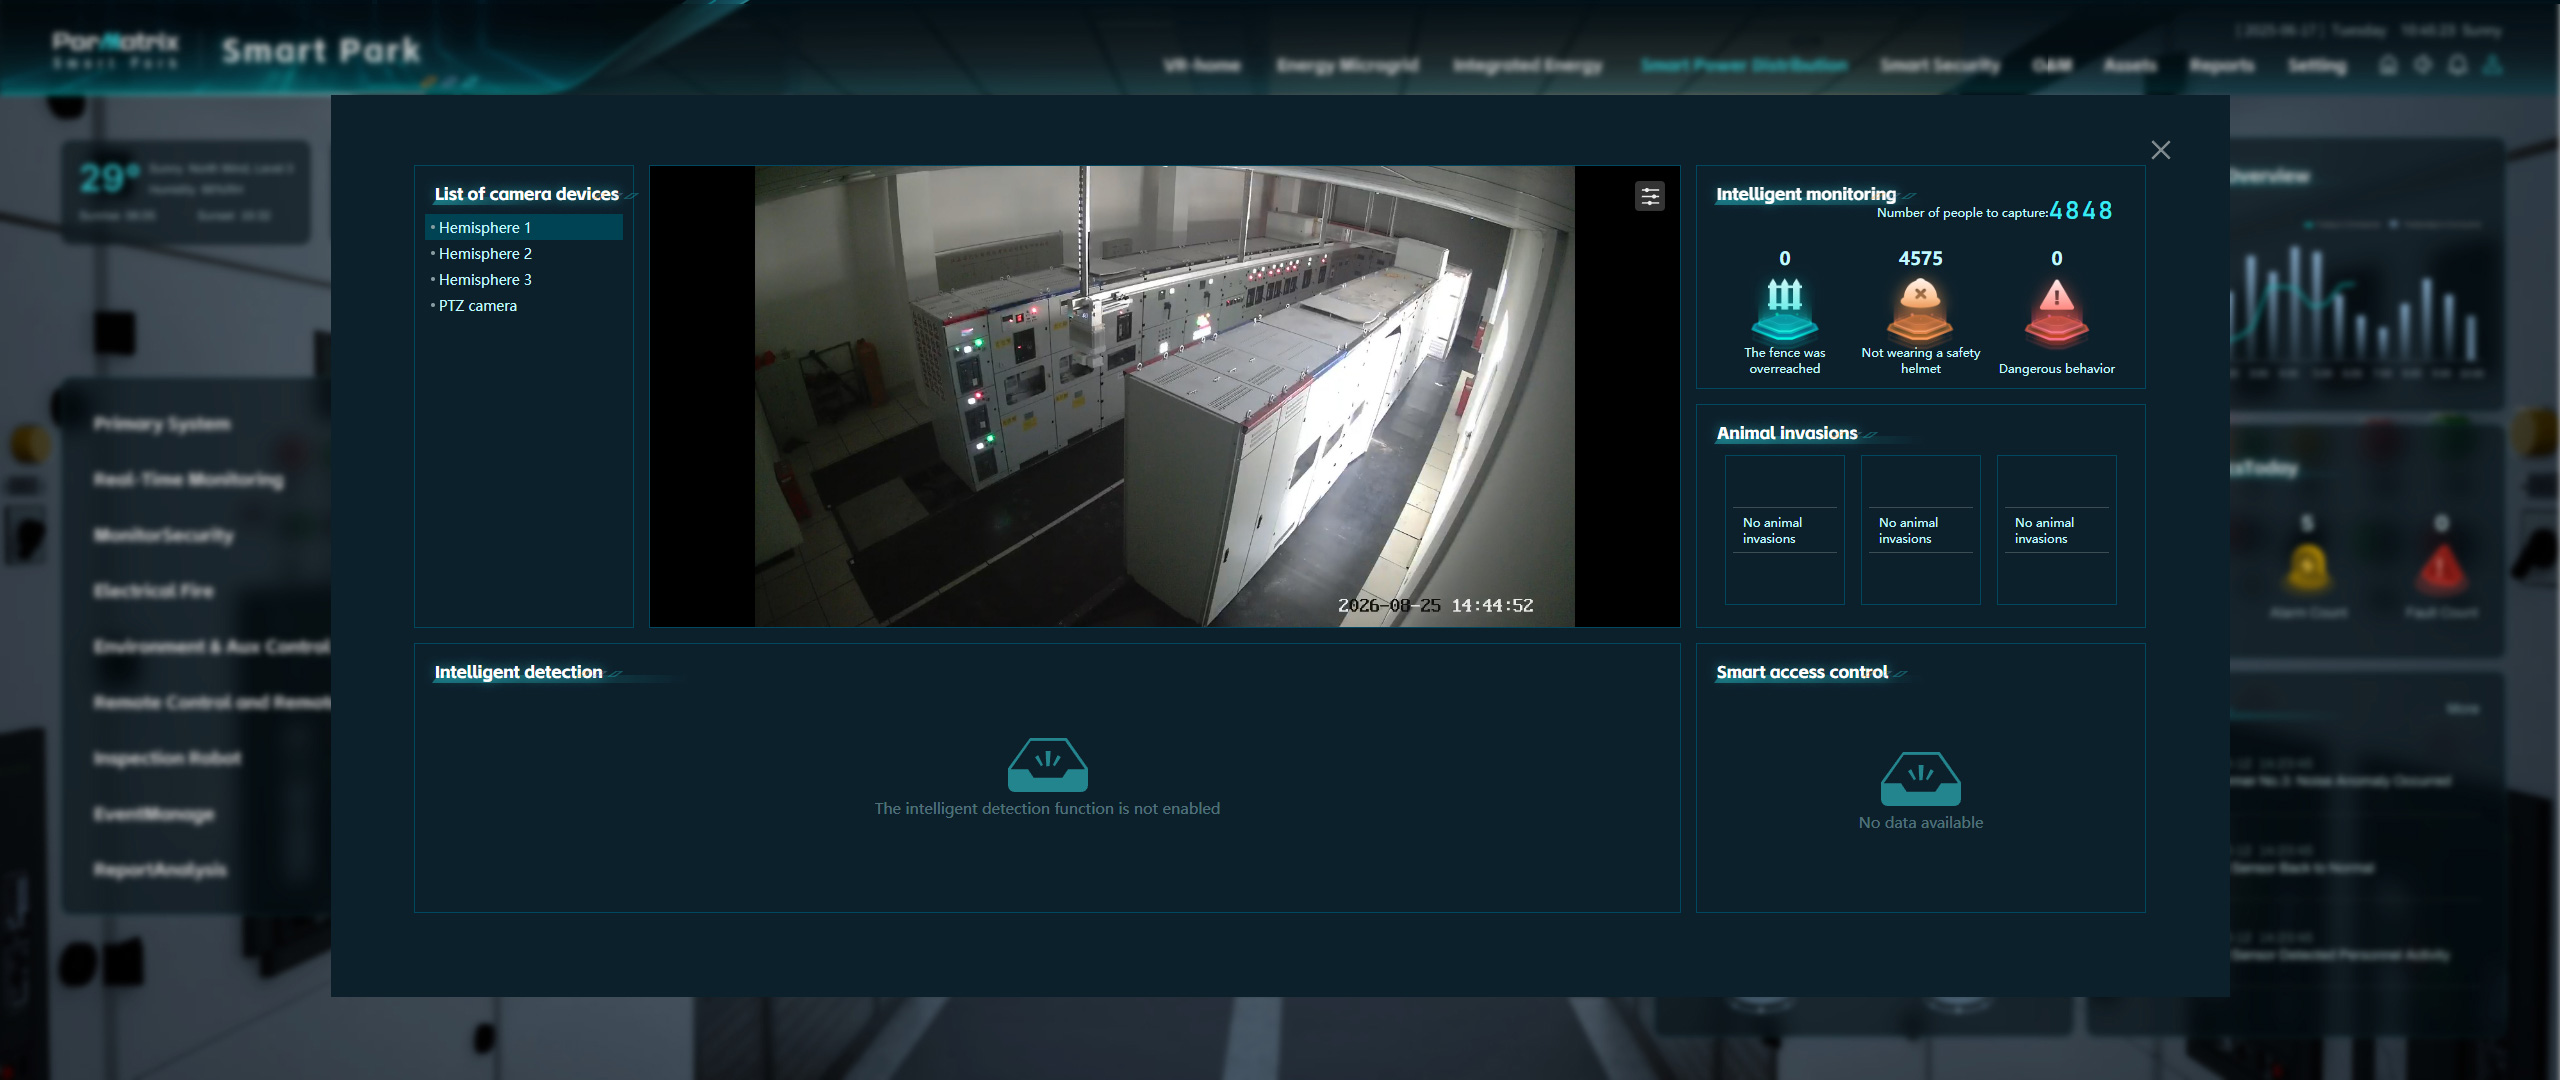Screen dimensions: 2560x1080
Task: Open Electrical Fire in background sidebar
Action: click(153, 591)
